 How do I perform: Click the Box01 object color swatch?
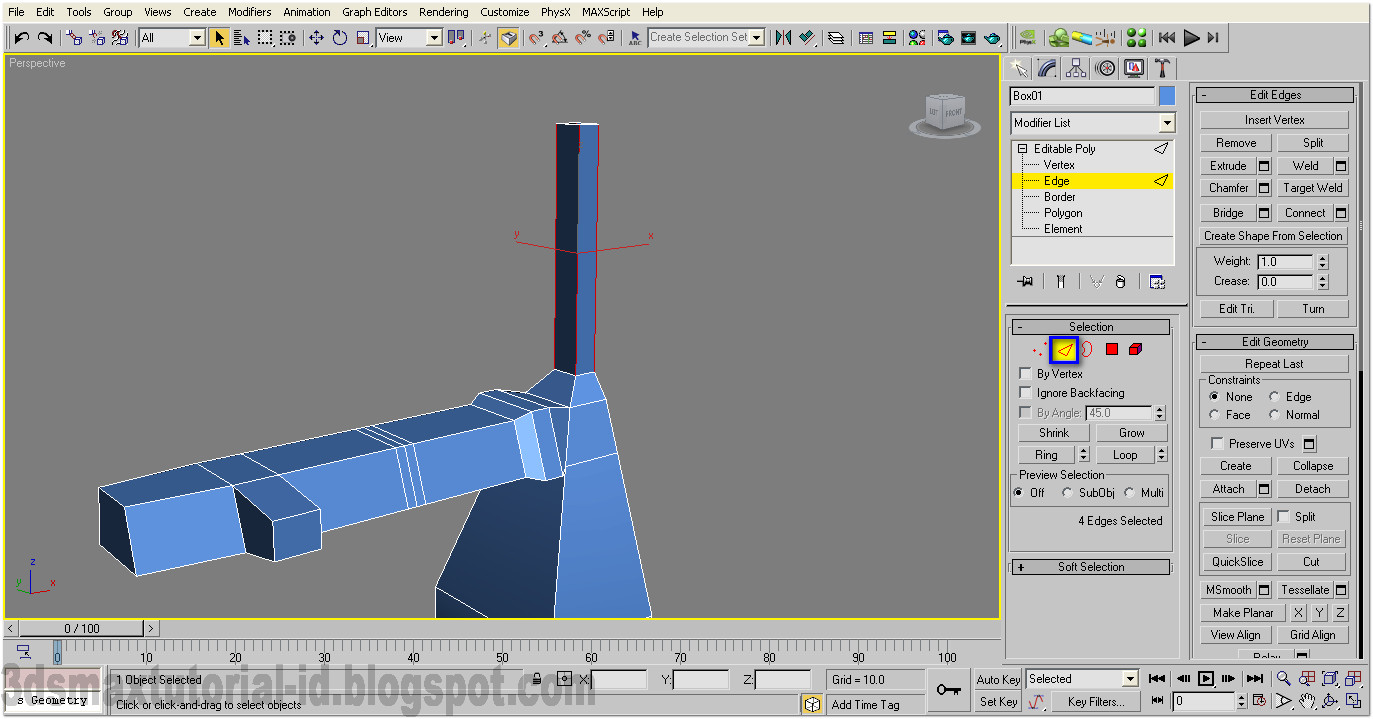[1165, 95]
